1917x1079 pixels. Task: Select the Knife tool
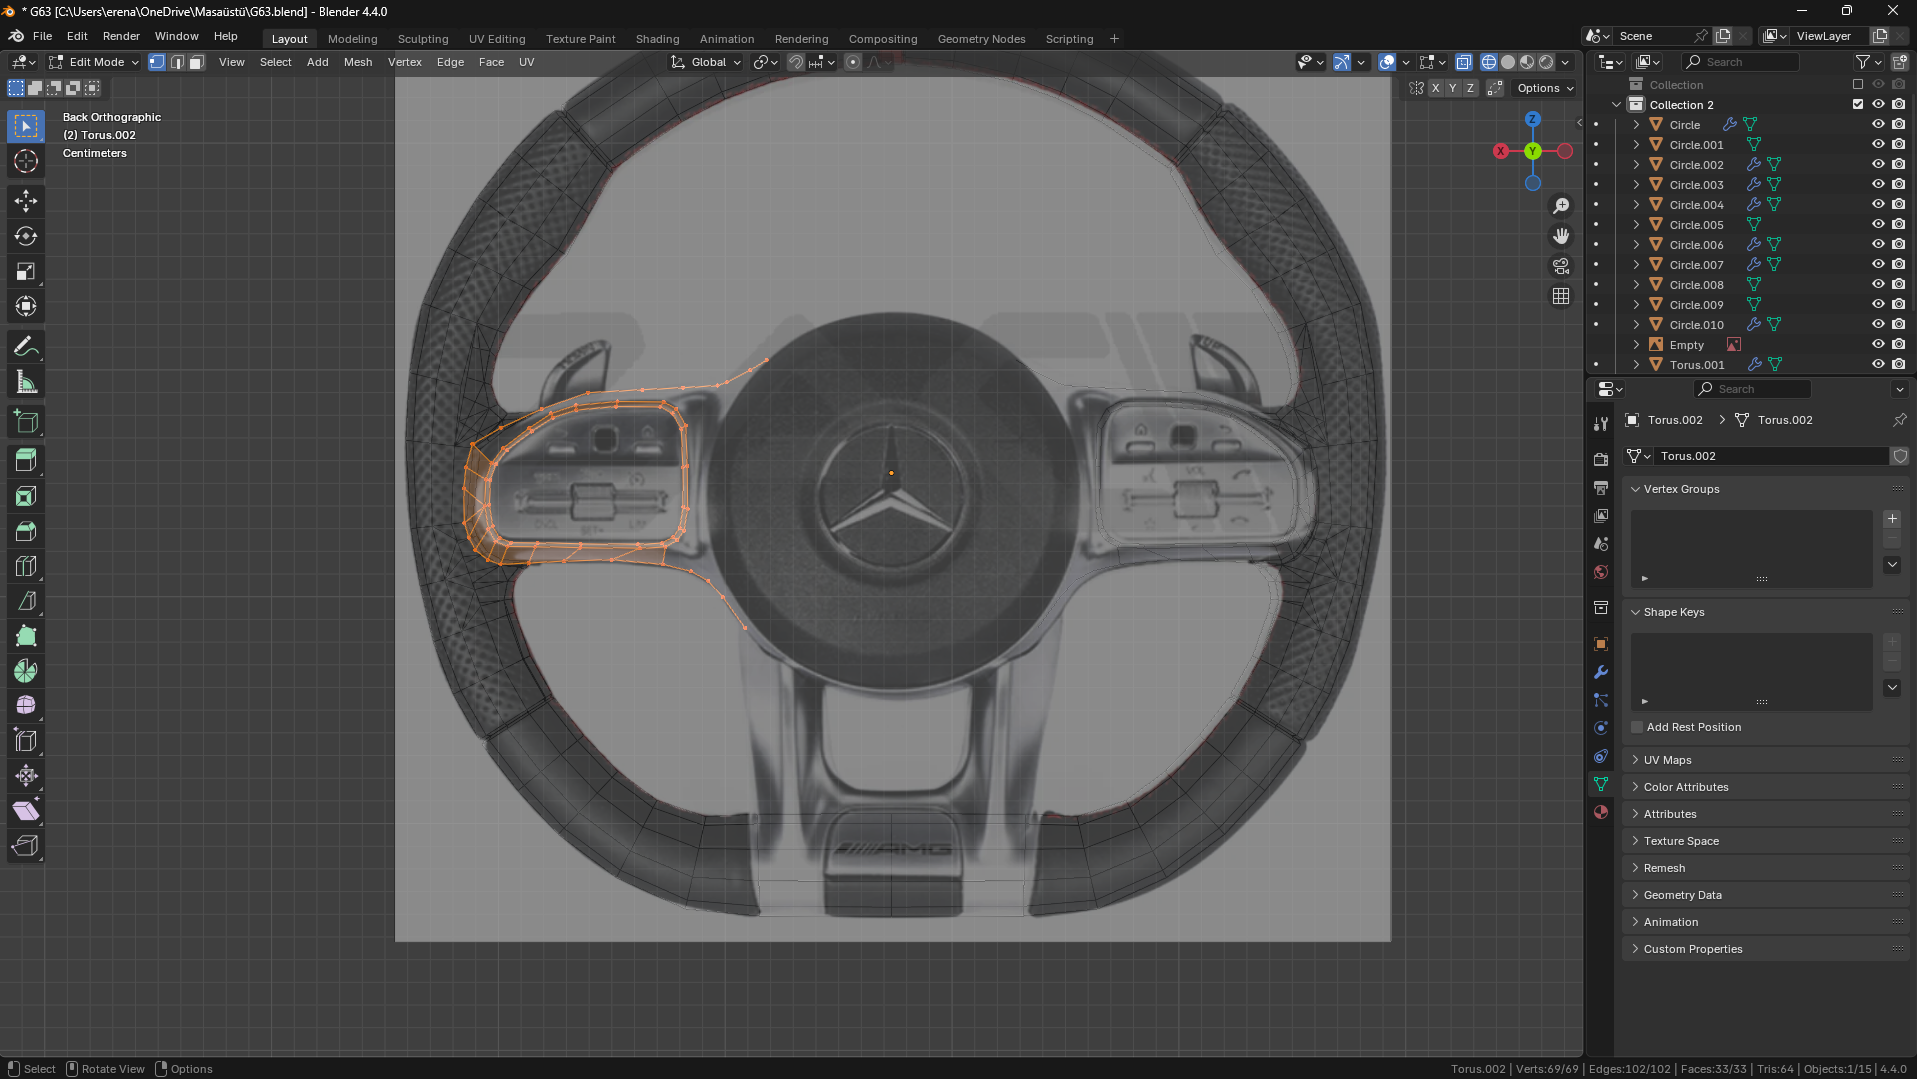[26, 601]
